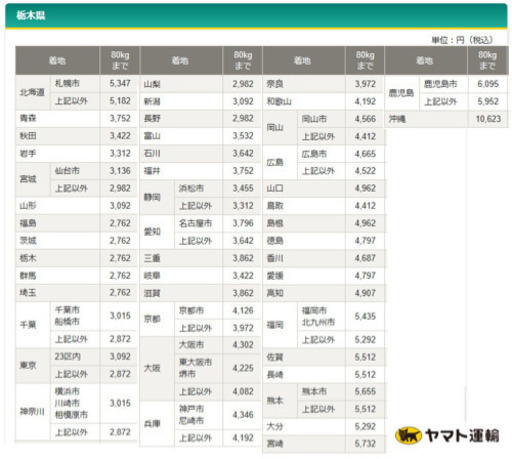Select the 鹿児島市 cell

coord(443,84)
